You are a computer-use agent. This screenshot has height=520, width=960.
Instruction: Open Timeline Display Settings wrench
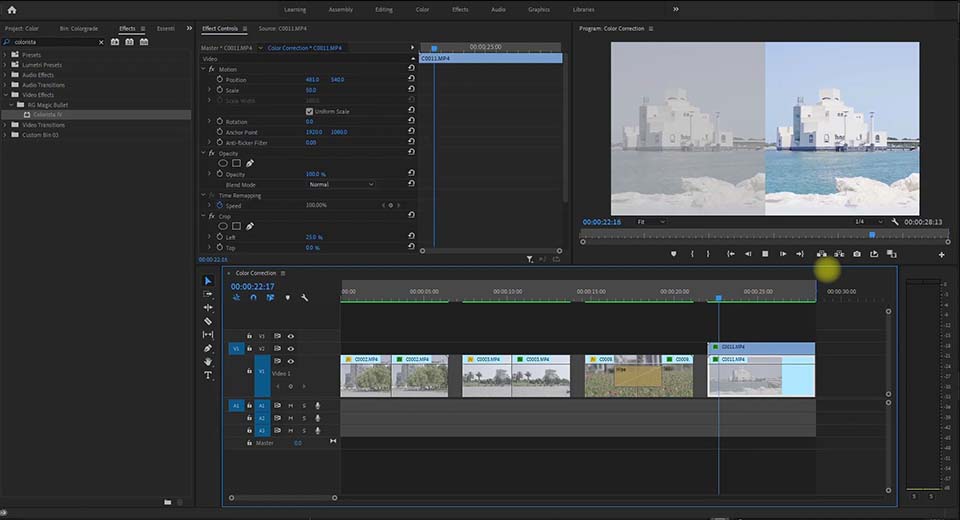[304, 298]
